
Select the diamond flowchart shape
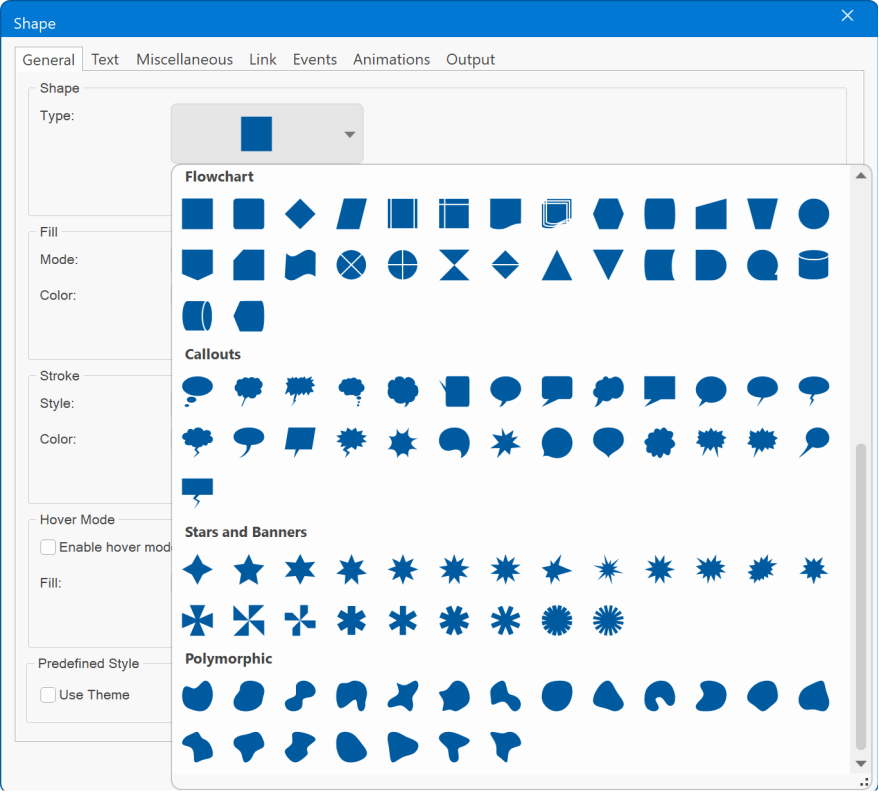[300, 214]
